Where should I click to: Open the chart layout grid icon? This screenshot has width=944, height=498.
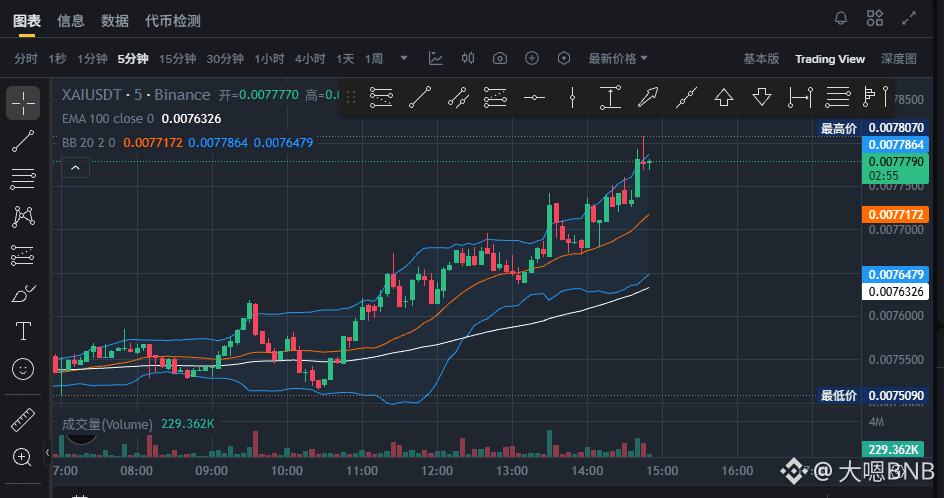click(875, 19)
